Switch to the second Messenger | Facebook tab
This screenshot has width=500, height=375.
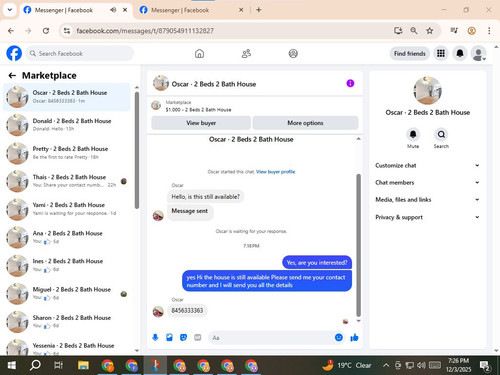192,10
